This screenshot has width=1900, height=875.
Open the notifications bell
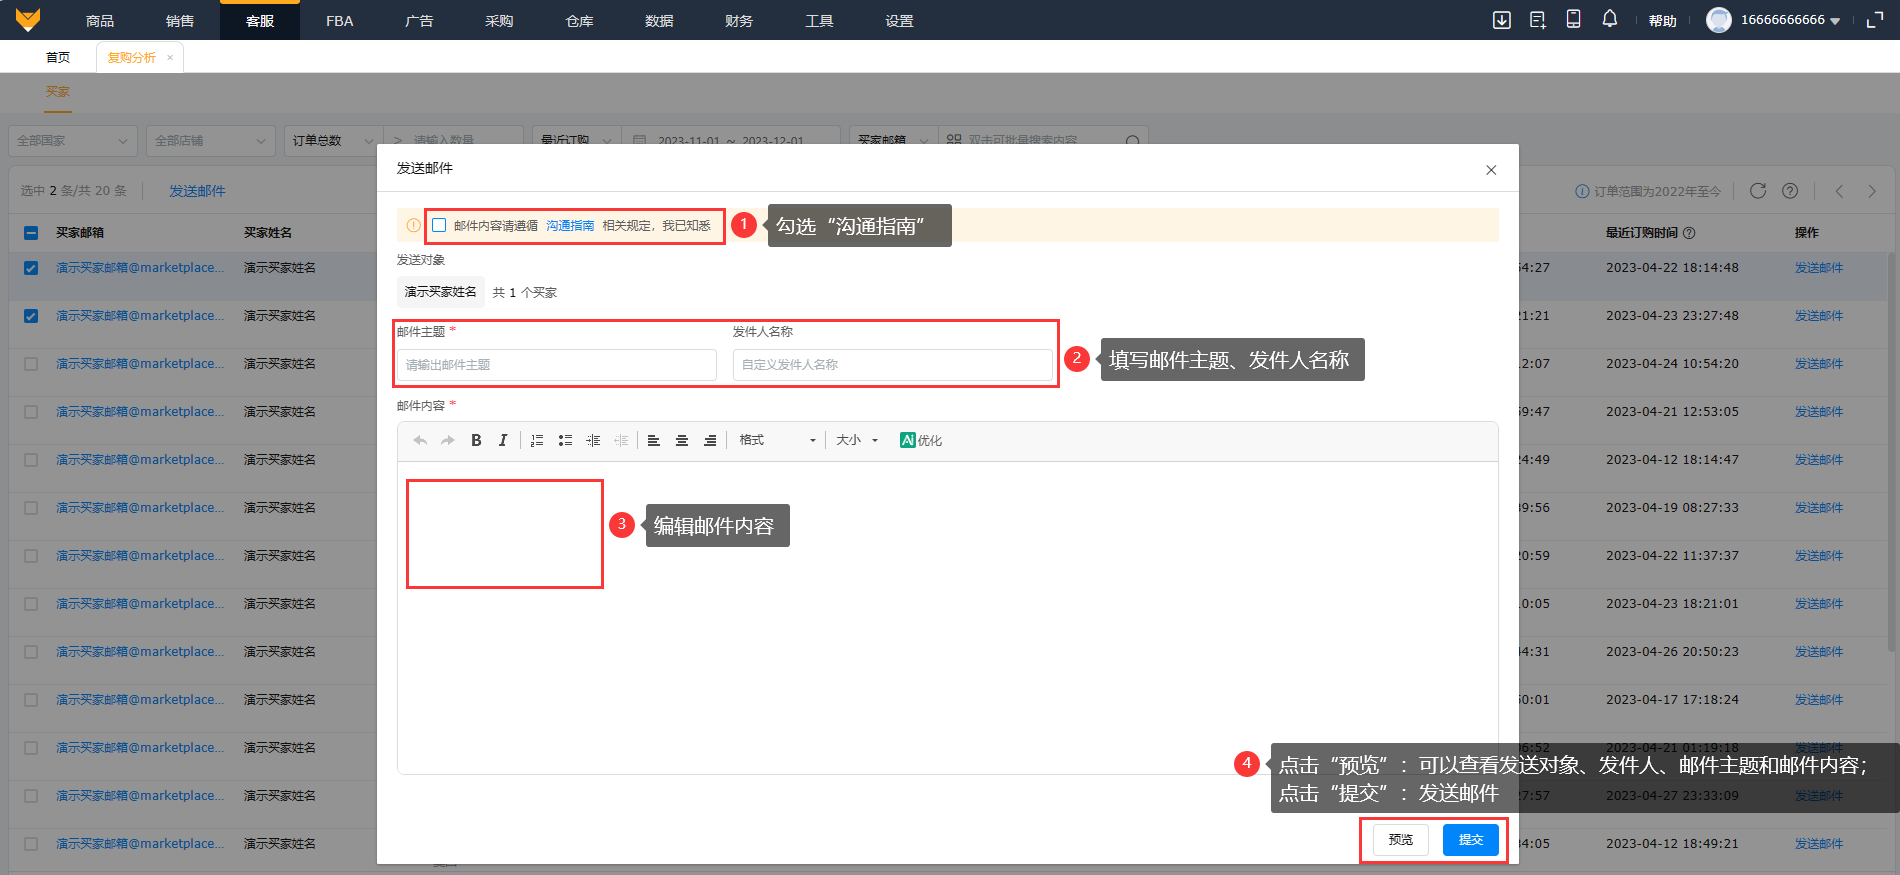pos(1610,19)
